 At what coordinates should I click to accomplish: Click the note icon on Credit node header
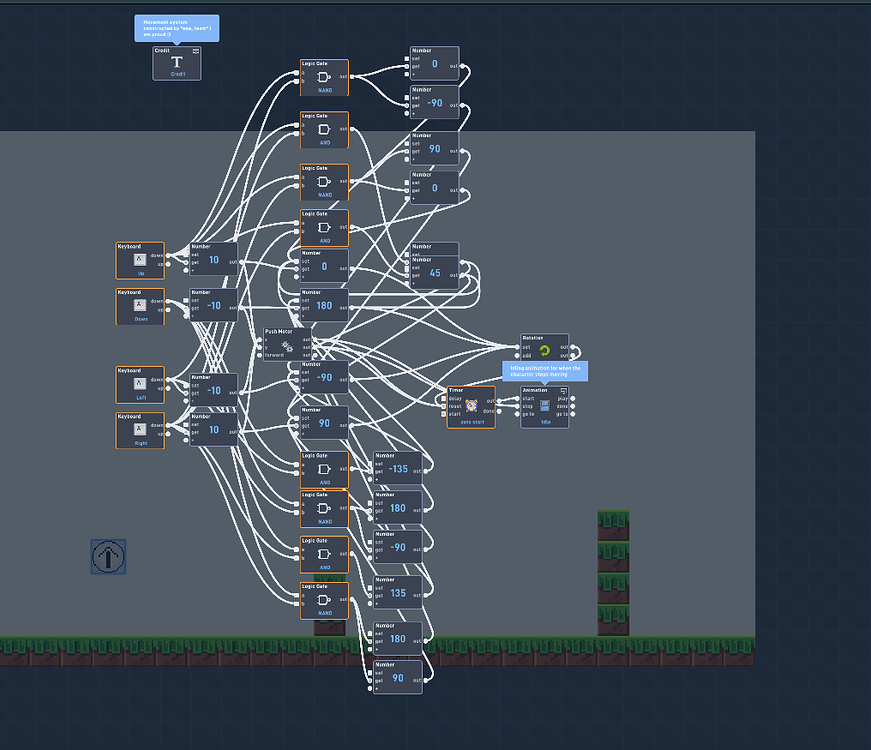(x=196, y=51)
